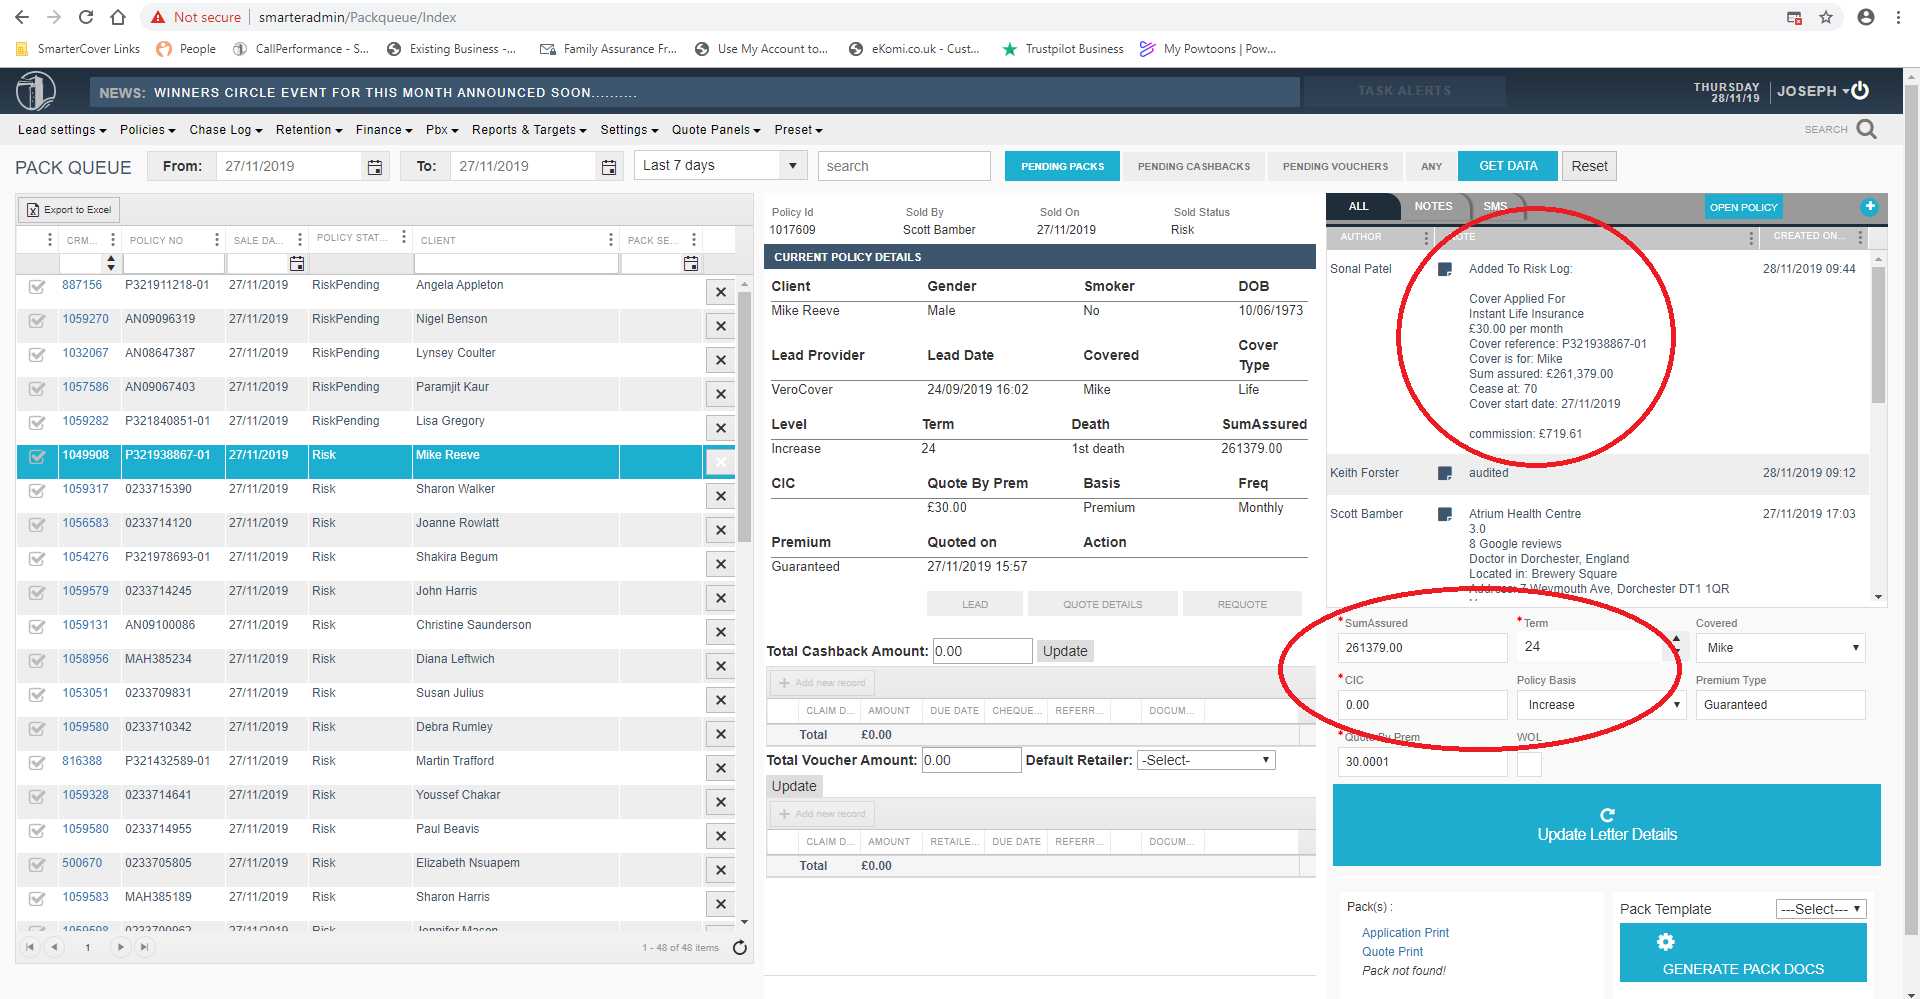Click the blue plus icon beside Open Policy
The height and width of the screenshot is (999, 1920).
click(x=1869, y=207)
